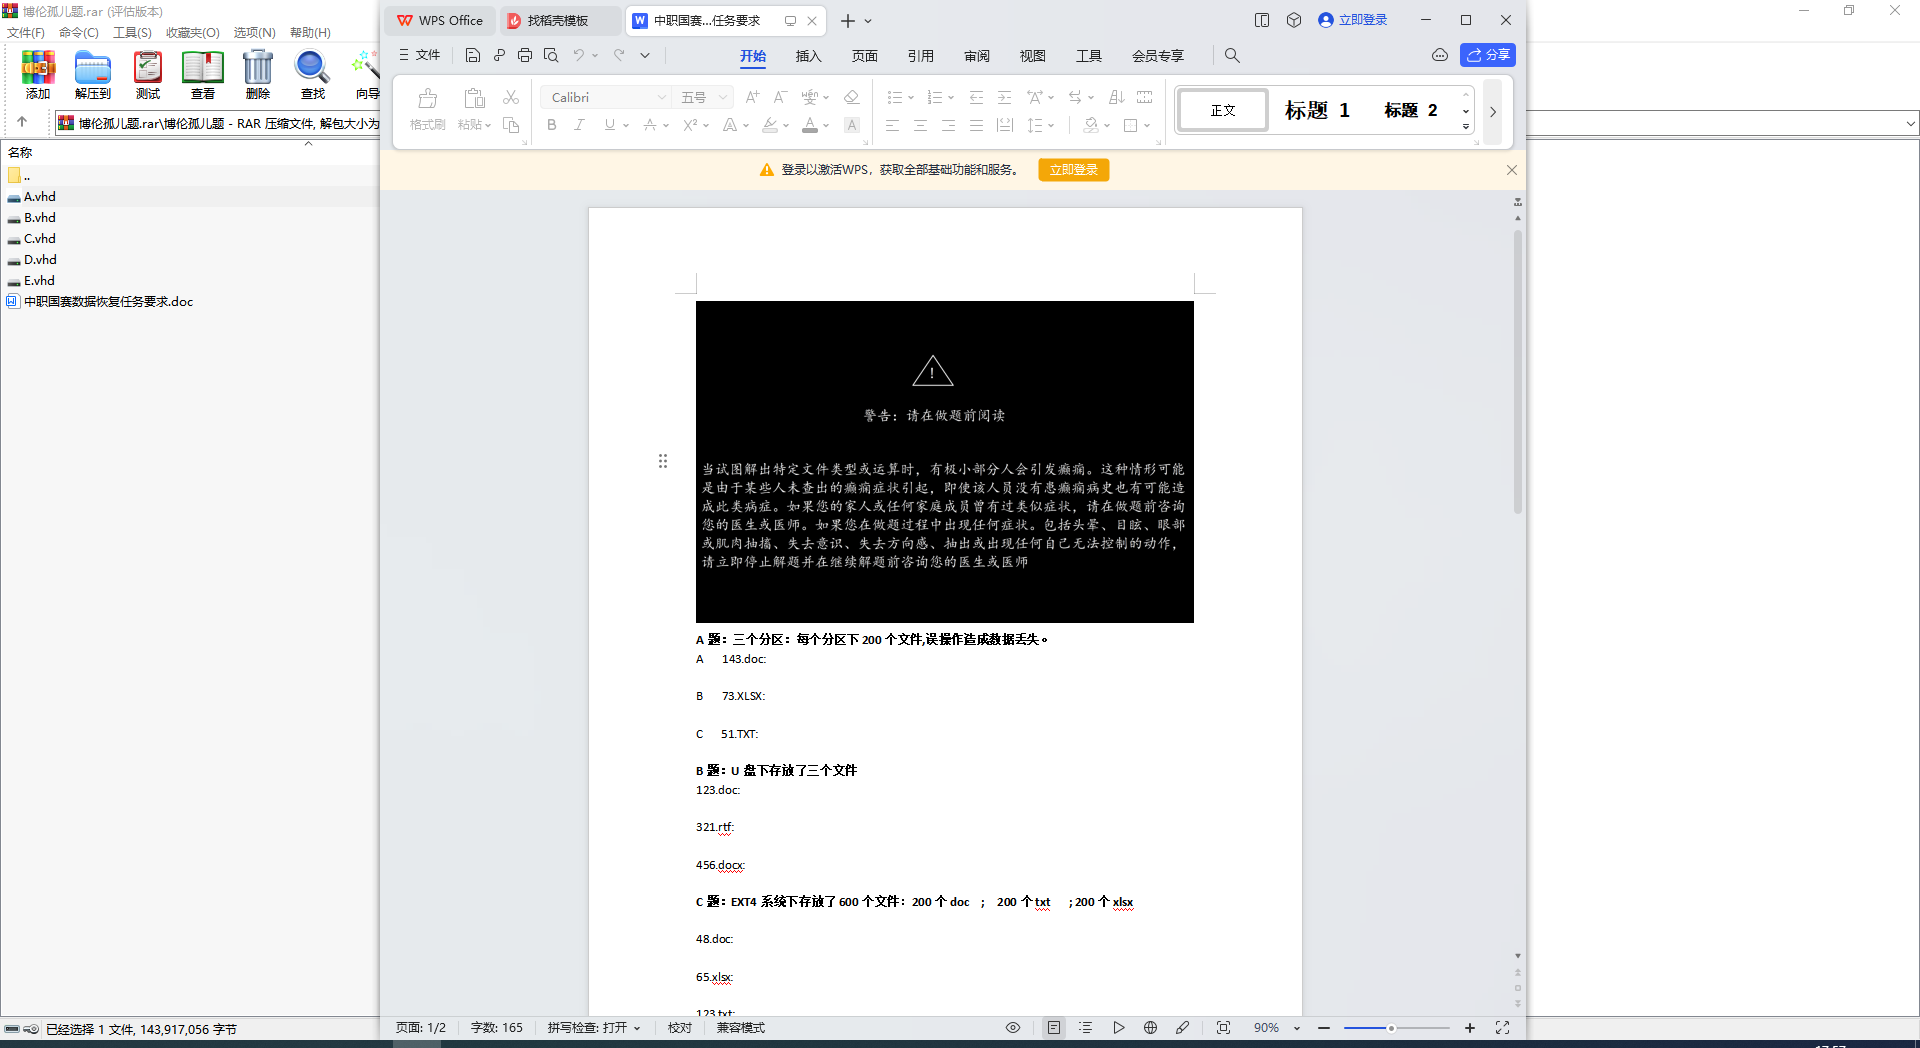The height and width of the screenshot is (1048, 1920).
Task: Click the Decrease indent icon
Action: point(976,97)
